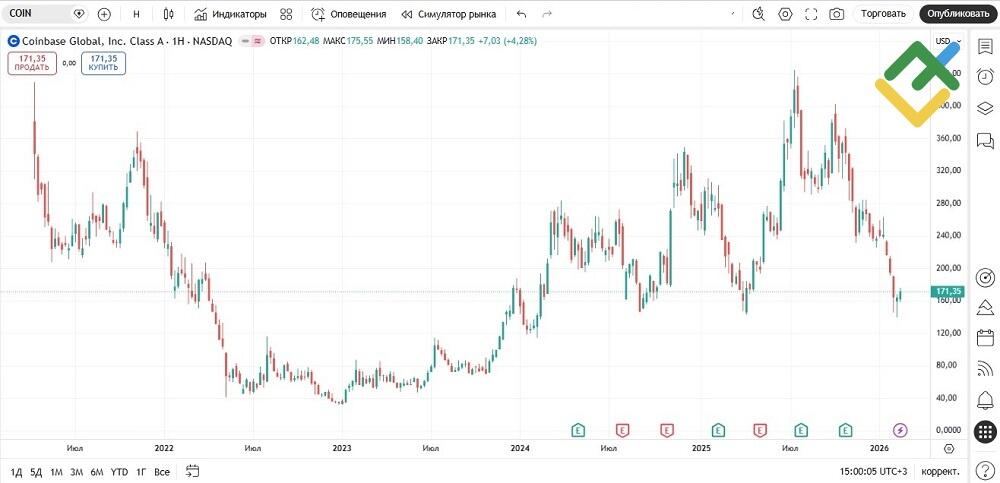Take a chart snapshot with camera icon
This screenshot has width=1000, height=483.
(x=837, y=14)
